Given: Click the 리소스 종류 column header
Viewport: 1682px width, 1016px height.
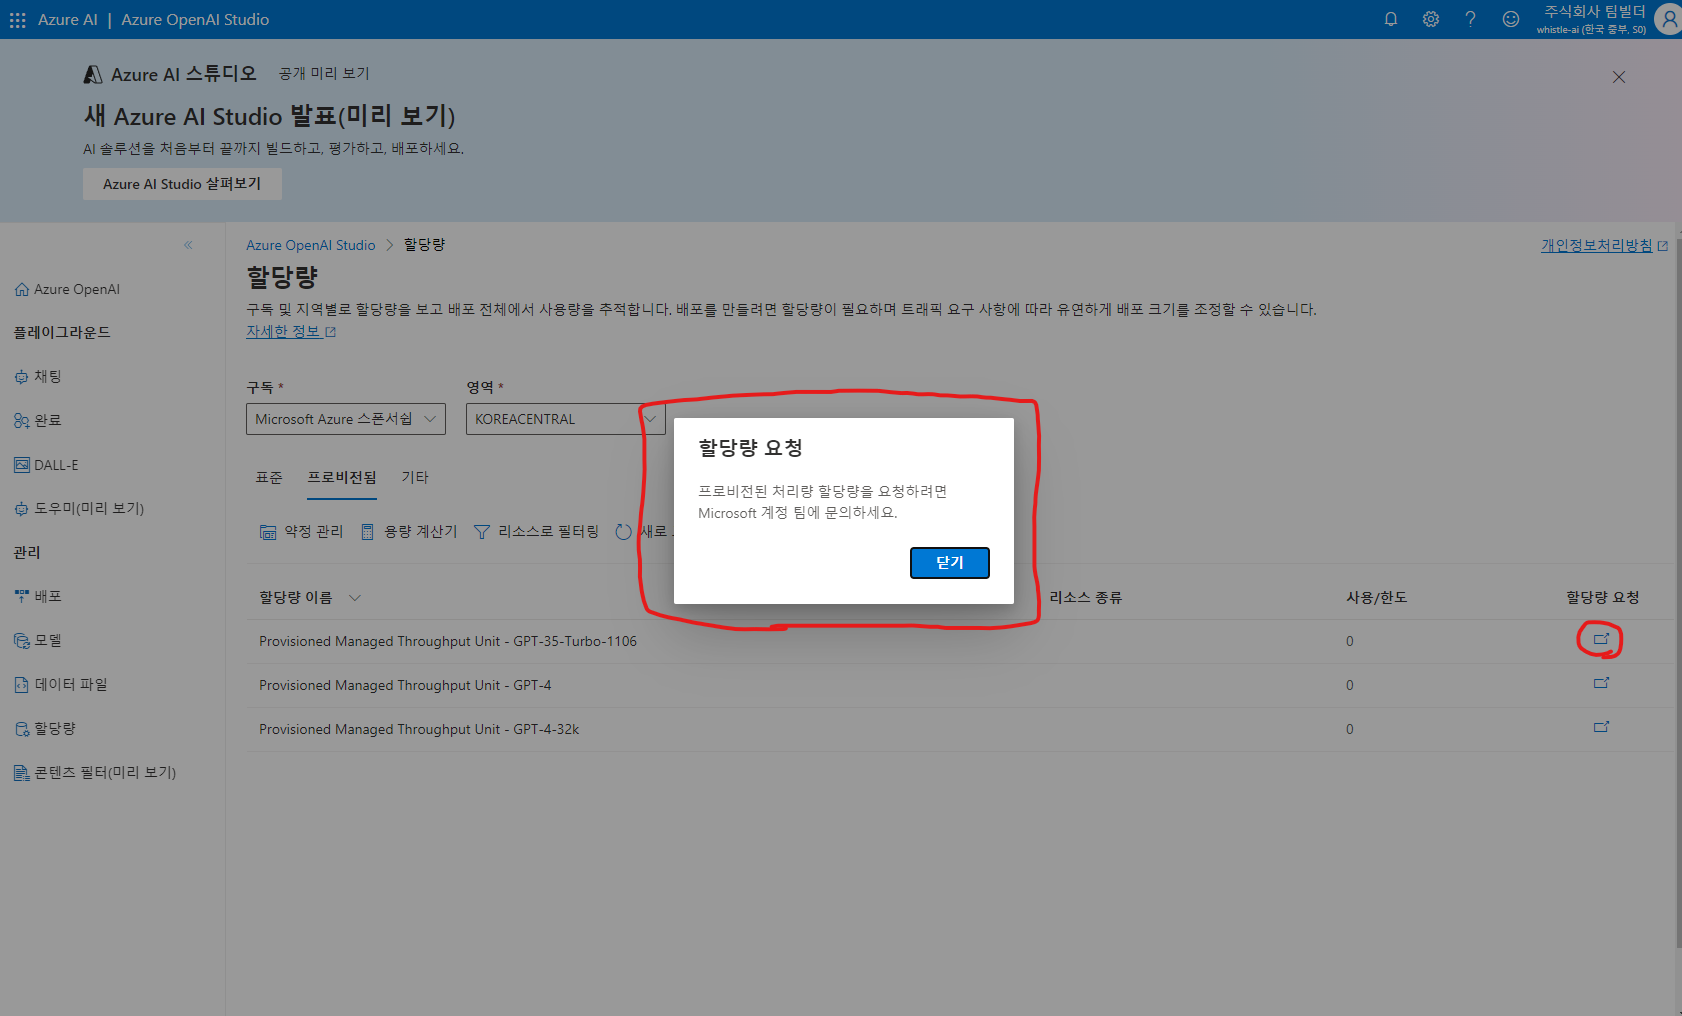Looking at the screenshot, I should (x=1086, y=598).
